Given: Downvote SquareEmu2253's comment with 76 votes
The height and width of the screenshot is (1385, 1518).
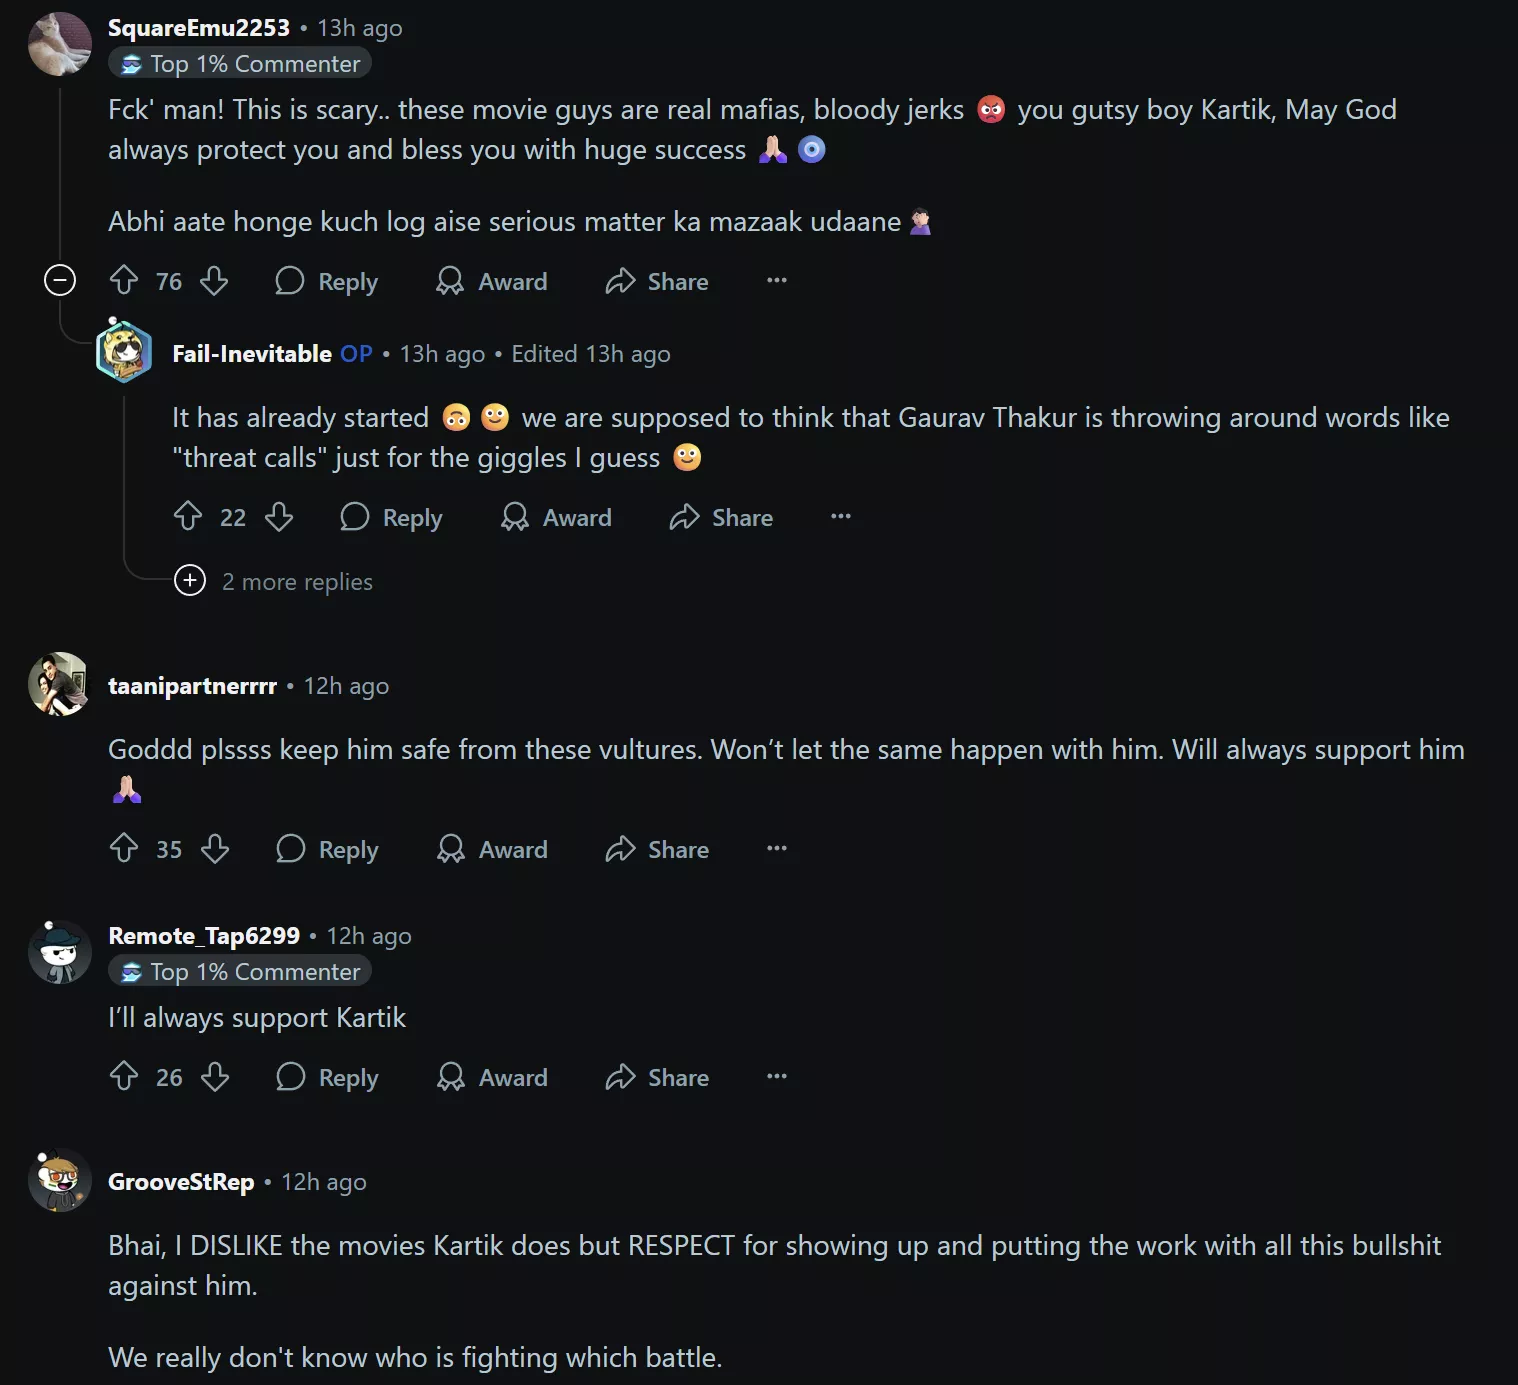Looking at the screenshot, I should pos(214,281).
